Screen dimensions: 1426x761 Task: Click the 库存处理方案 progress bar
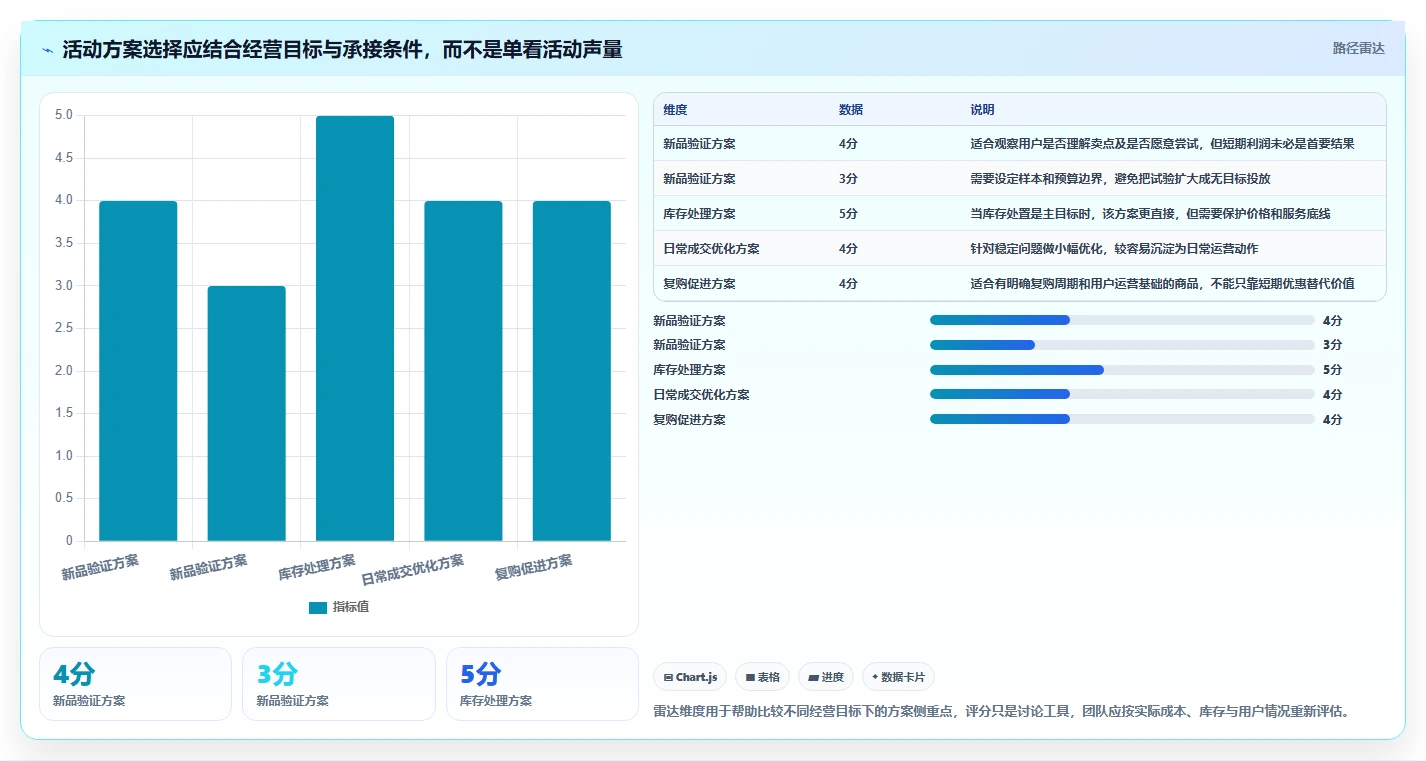tap(1122, 370)
